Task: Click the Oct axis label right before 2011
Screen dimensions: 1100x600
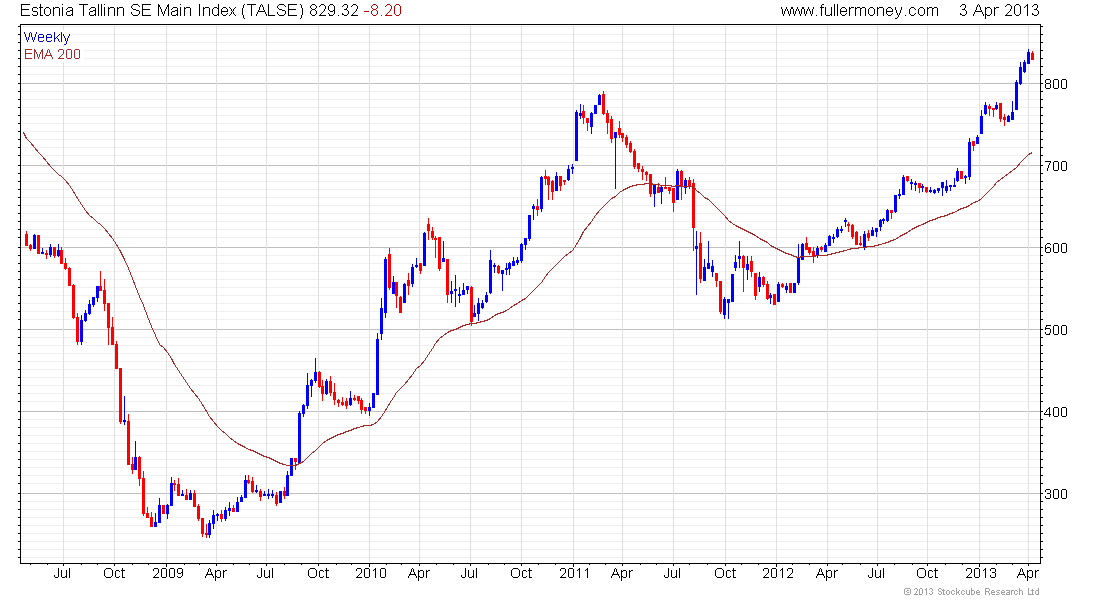Action: coord(521,573)
